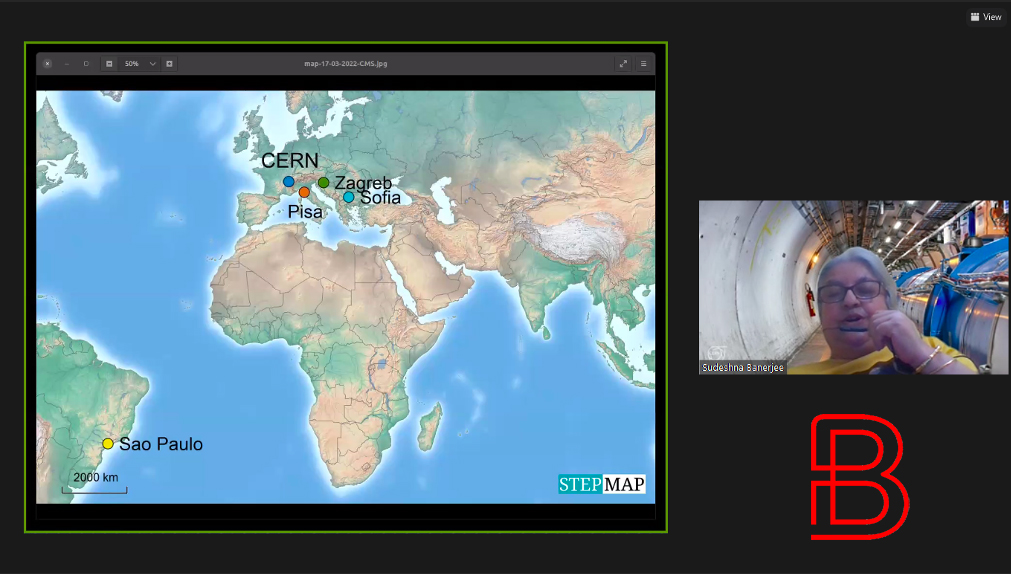The height and width of the screenshot is (574, 1011).
Task: Minimize the image viewer window
Action: tap(67, 64)
